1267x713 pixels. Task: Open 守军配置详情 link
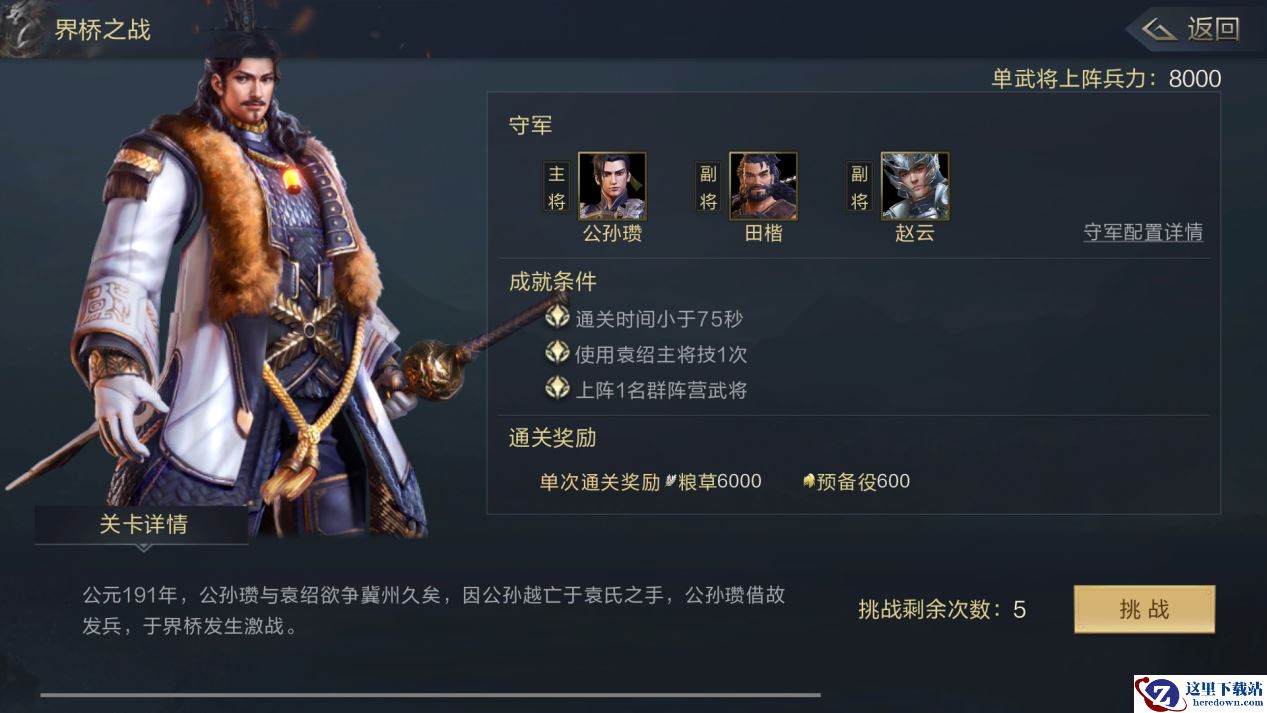pyautogui.click(x=1143, y=232)
